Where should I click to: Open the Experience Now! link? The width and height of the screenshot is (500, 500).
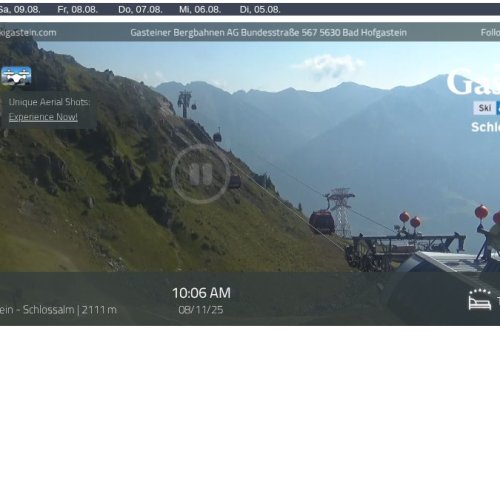[x=43, y=117]
